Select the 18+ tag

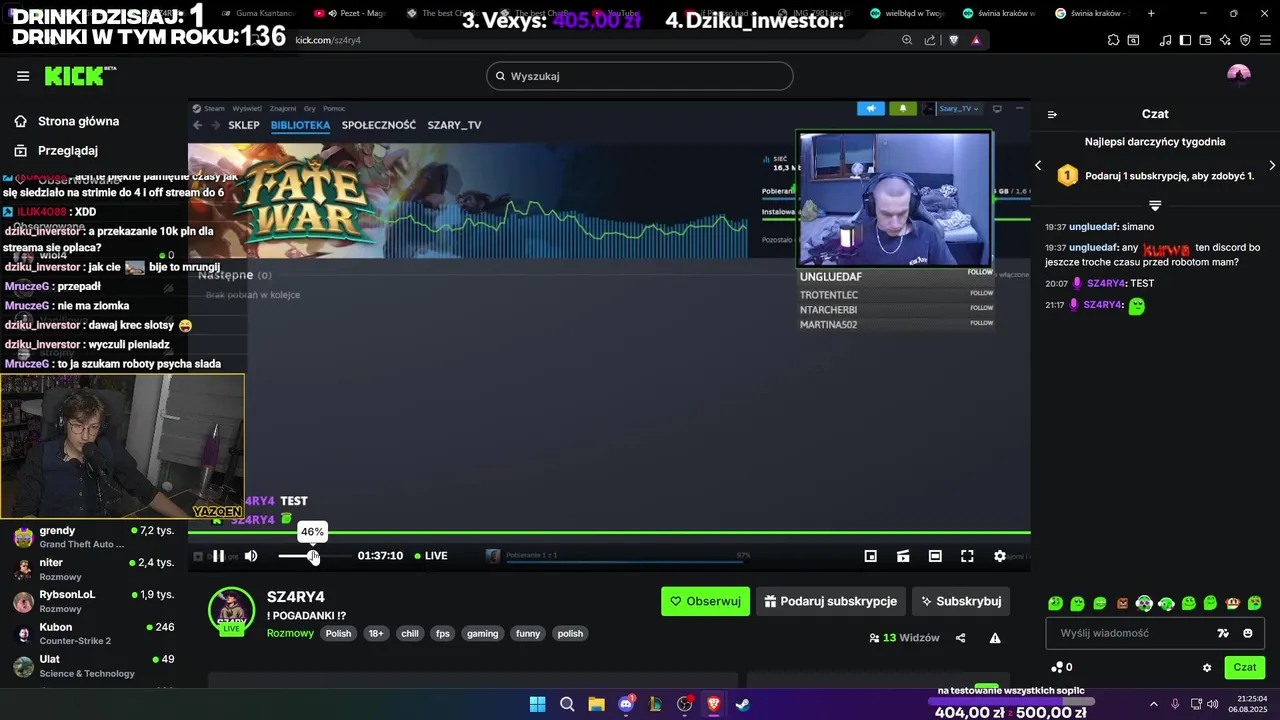[x=376, y=633]
